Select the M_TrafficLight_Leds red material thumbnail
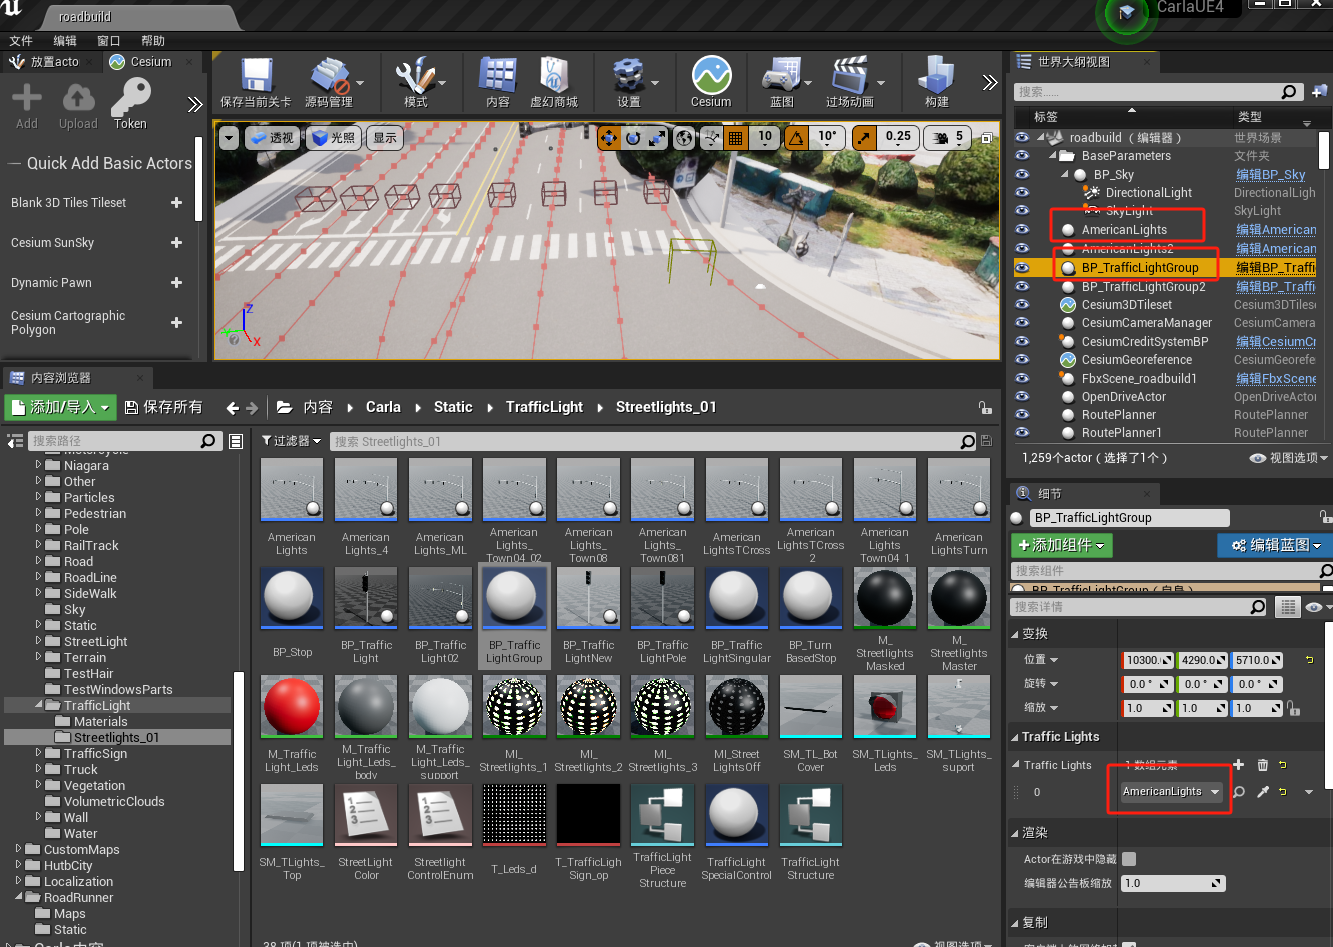This screenshot has height=947, width=1333. tap(292, 708)
